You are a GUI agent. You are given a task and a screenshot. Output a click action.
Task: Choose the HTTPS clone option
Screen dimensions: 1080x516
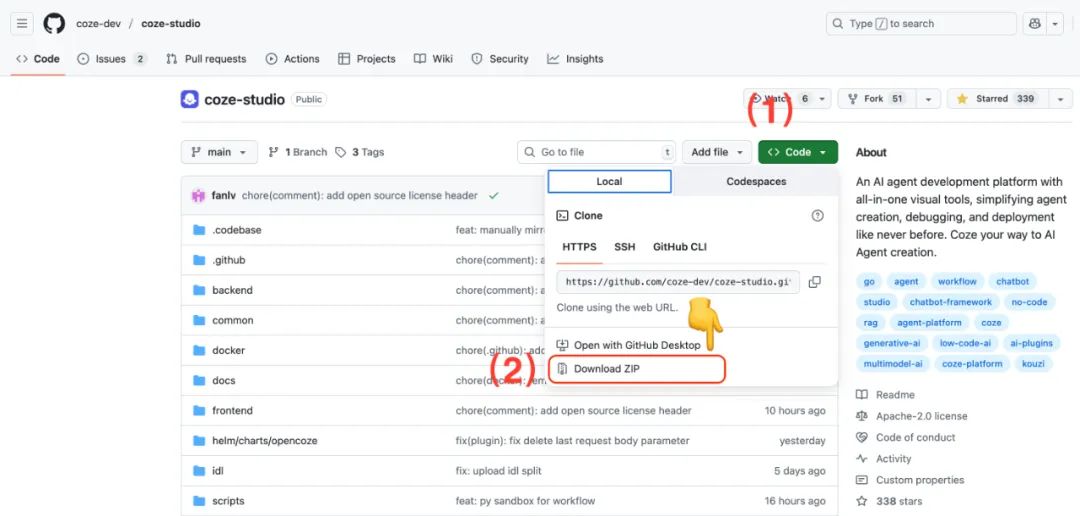(579, 247)
